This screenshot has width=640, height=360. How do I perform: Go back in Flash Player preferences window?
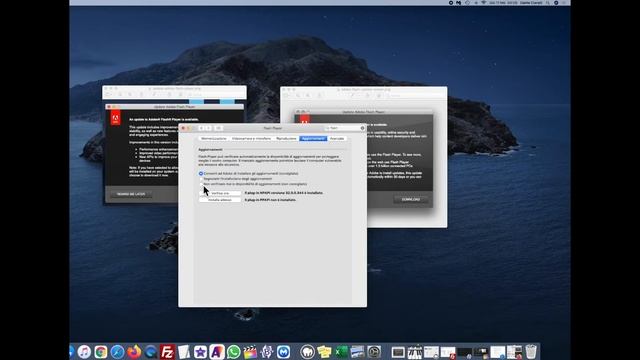201,128
